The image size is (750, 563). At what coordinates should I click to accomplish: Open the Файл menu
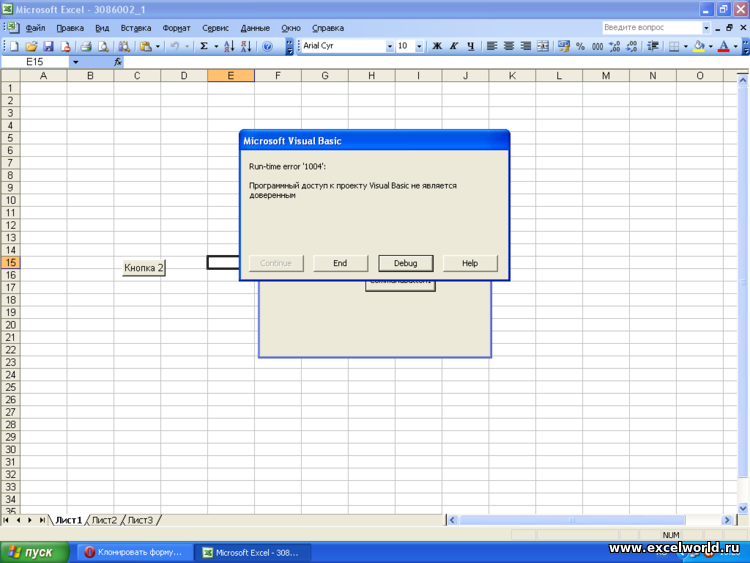[x=35, y=28]
